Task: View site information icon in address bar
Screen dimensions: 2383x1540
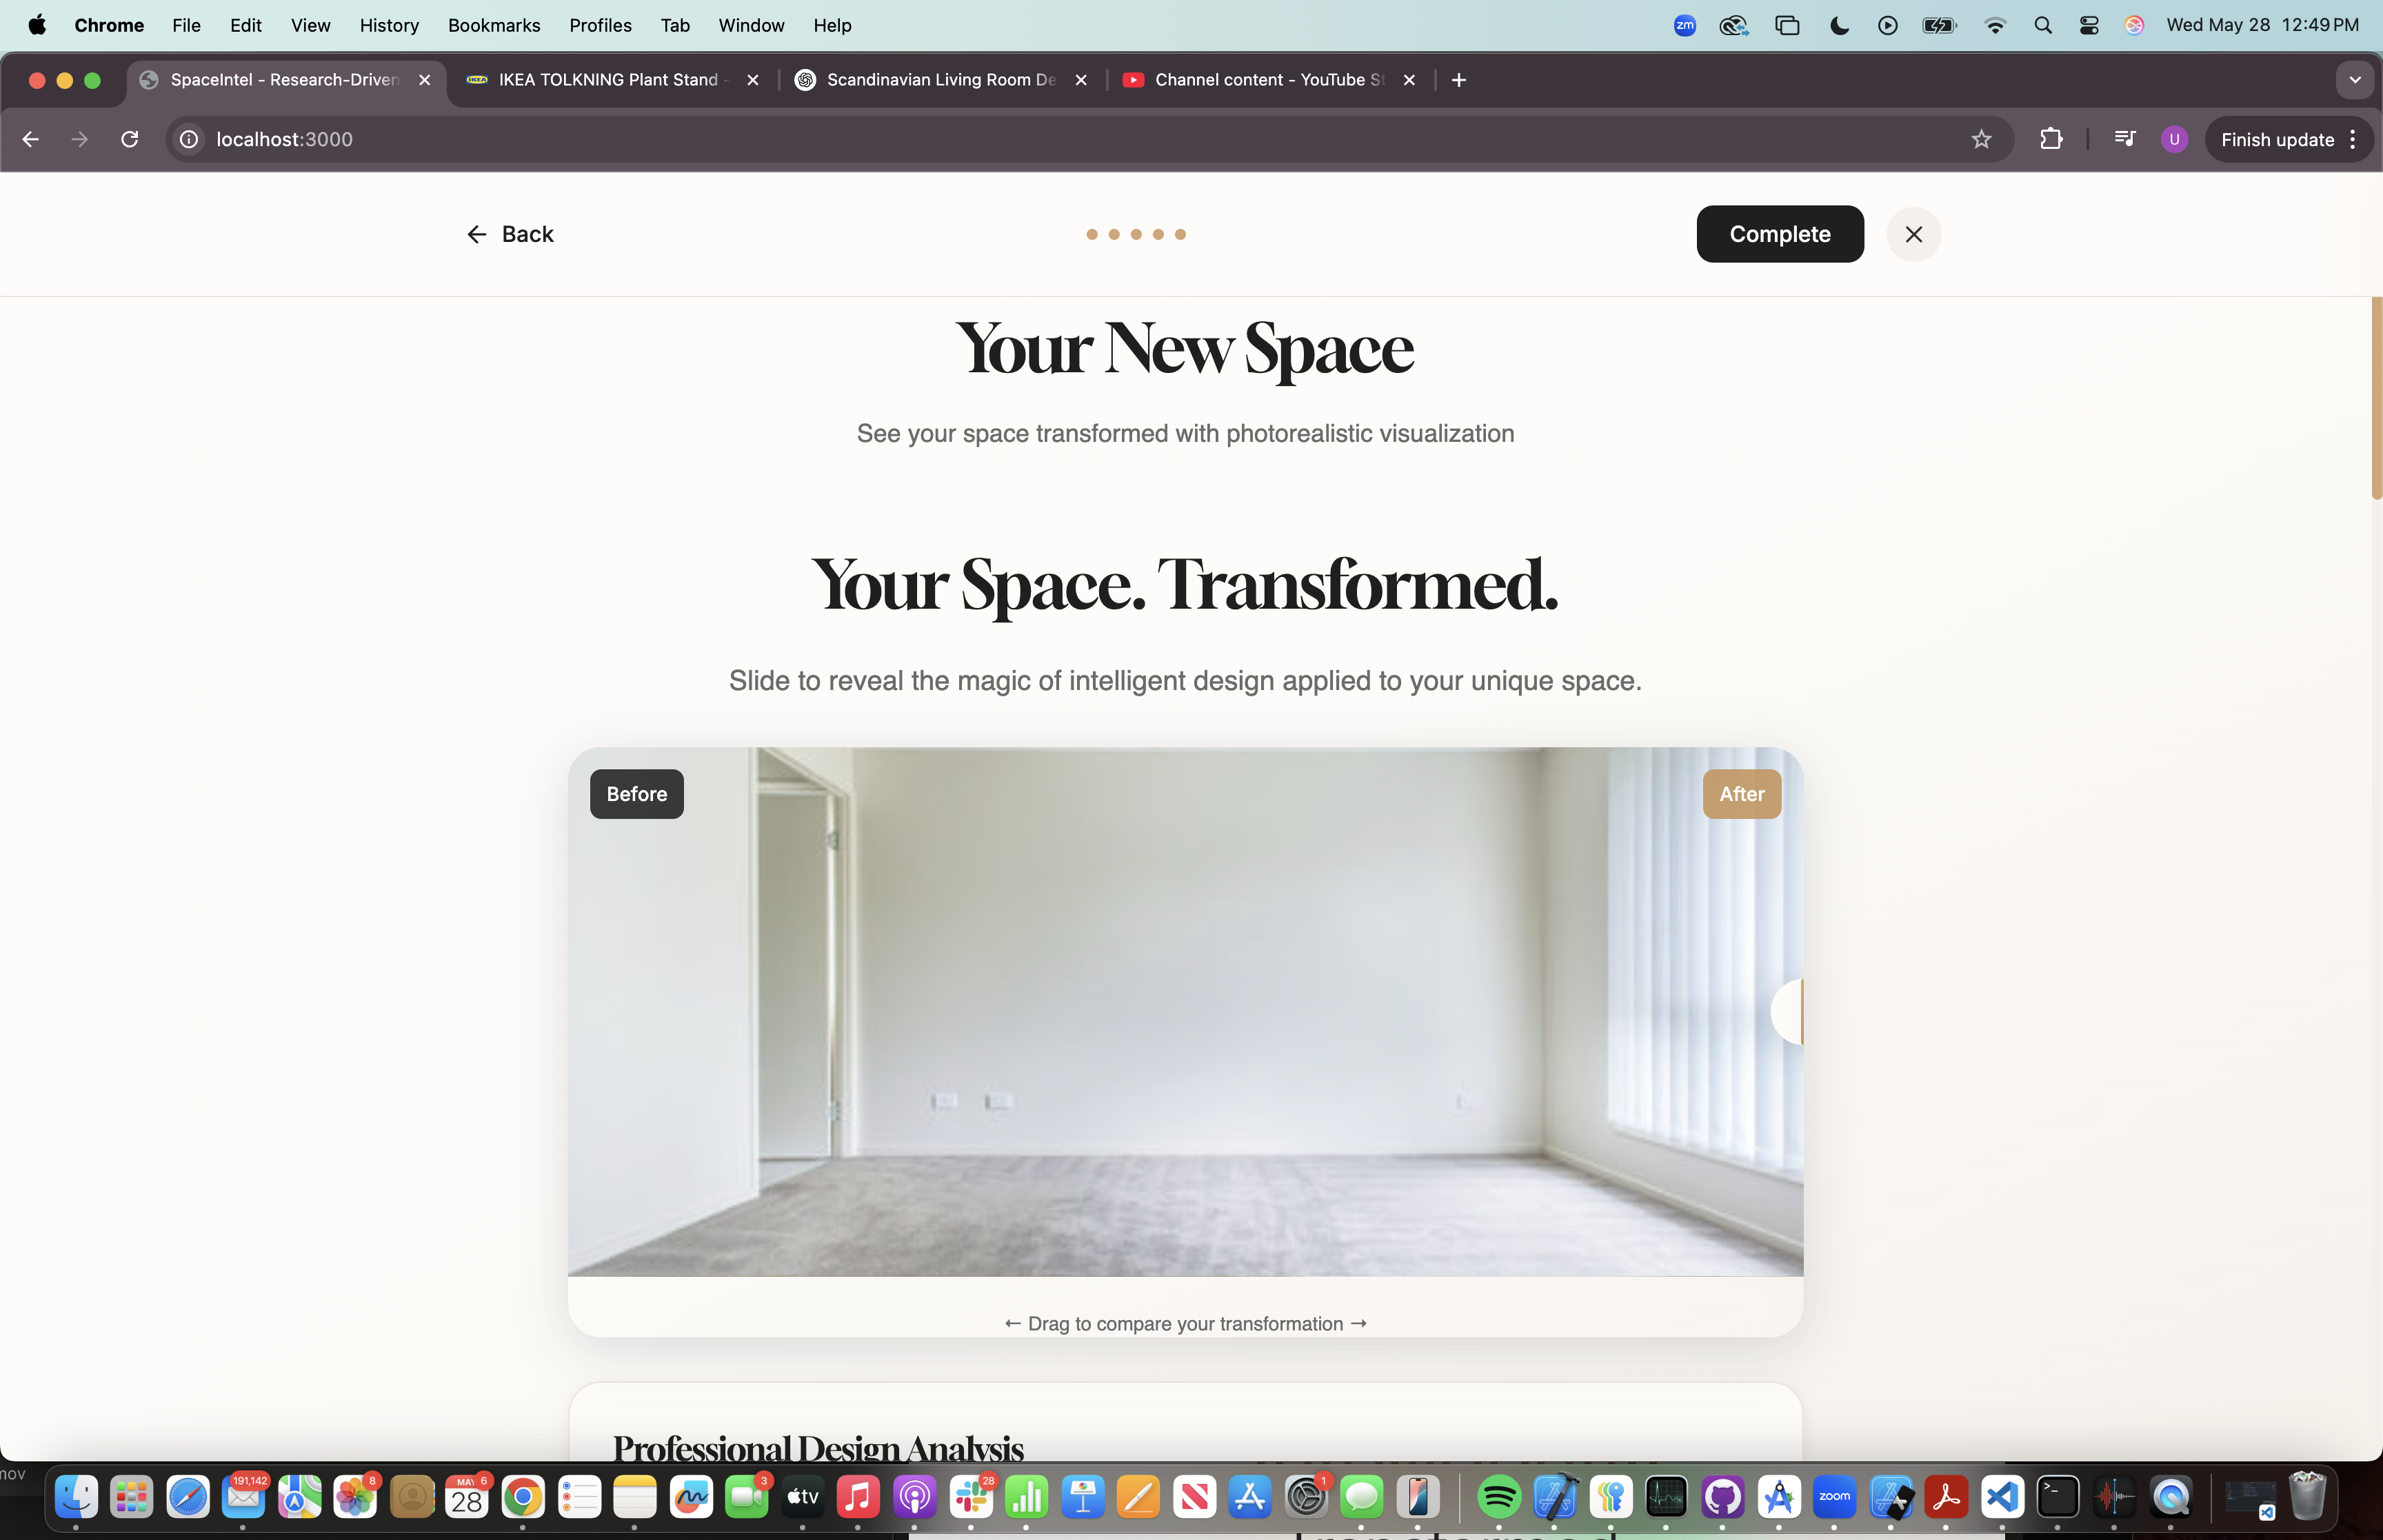Action: 189,139
